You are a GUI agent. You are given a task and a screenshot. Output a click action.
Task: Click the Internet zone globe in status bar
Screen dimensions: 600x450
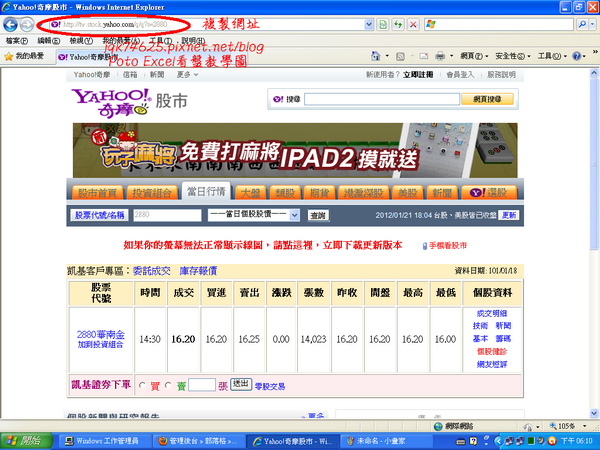tap(439, 426)
